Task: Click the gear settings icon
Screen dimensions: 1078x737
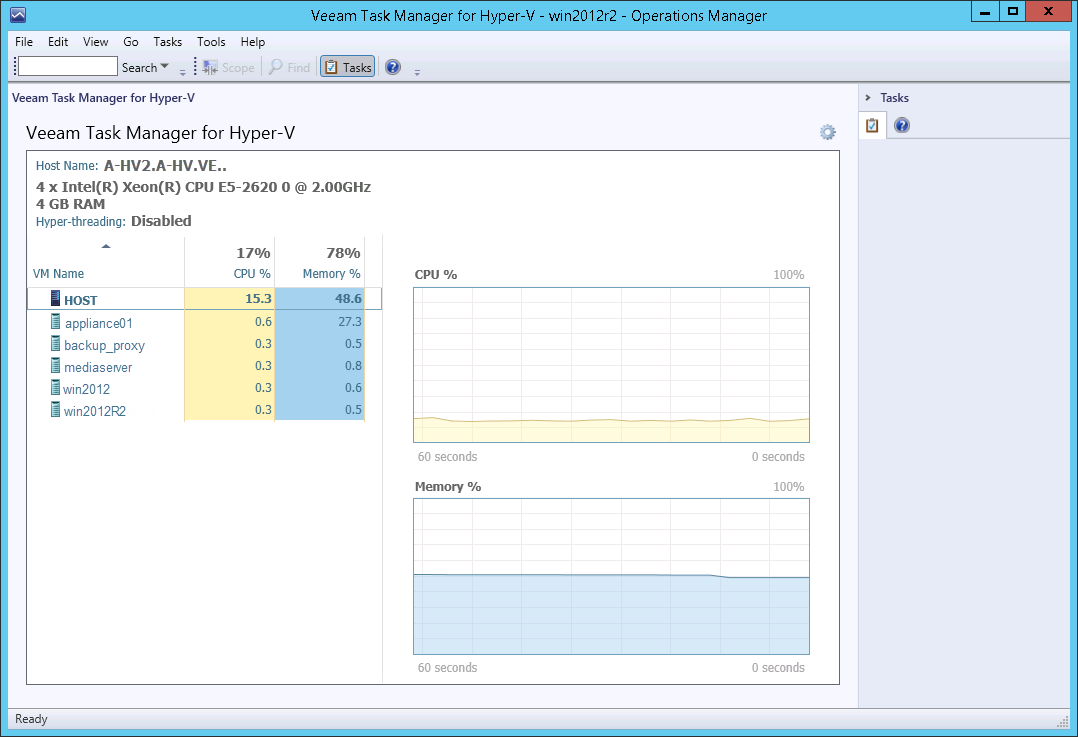Action: point(828,132)
